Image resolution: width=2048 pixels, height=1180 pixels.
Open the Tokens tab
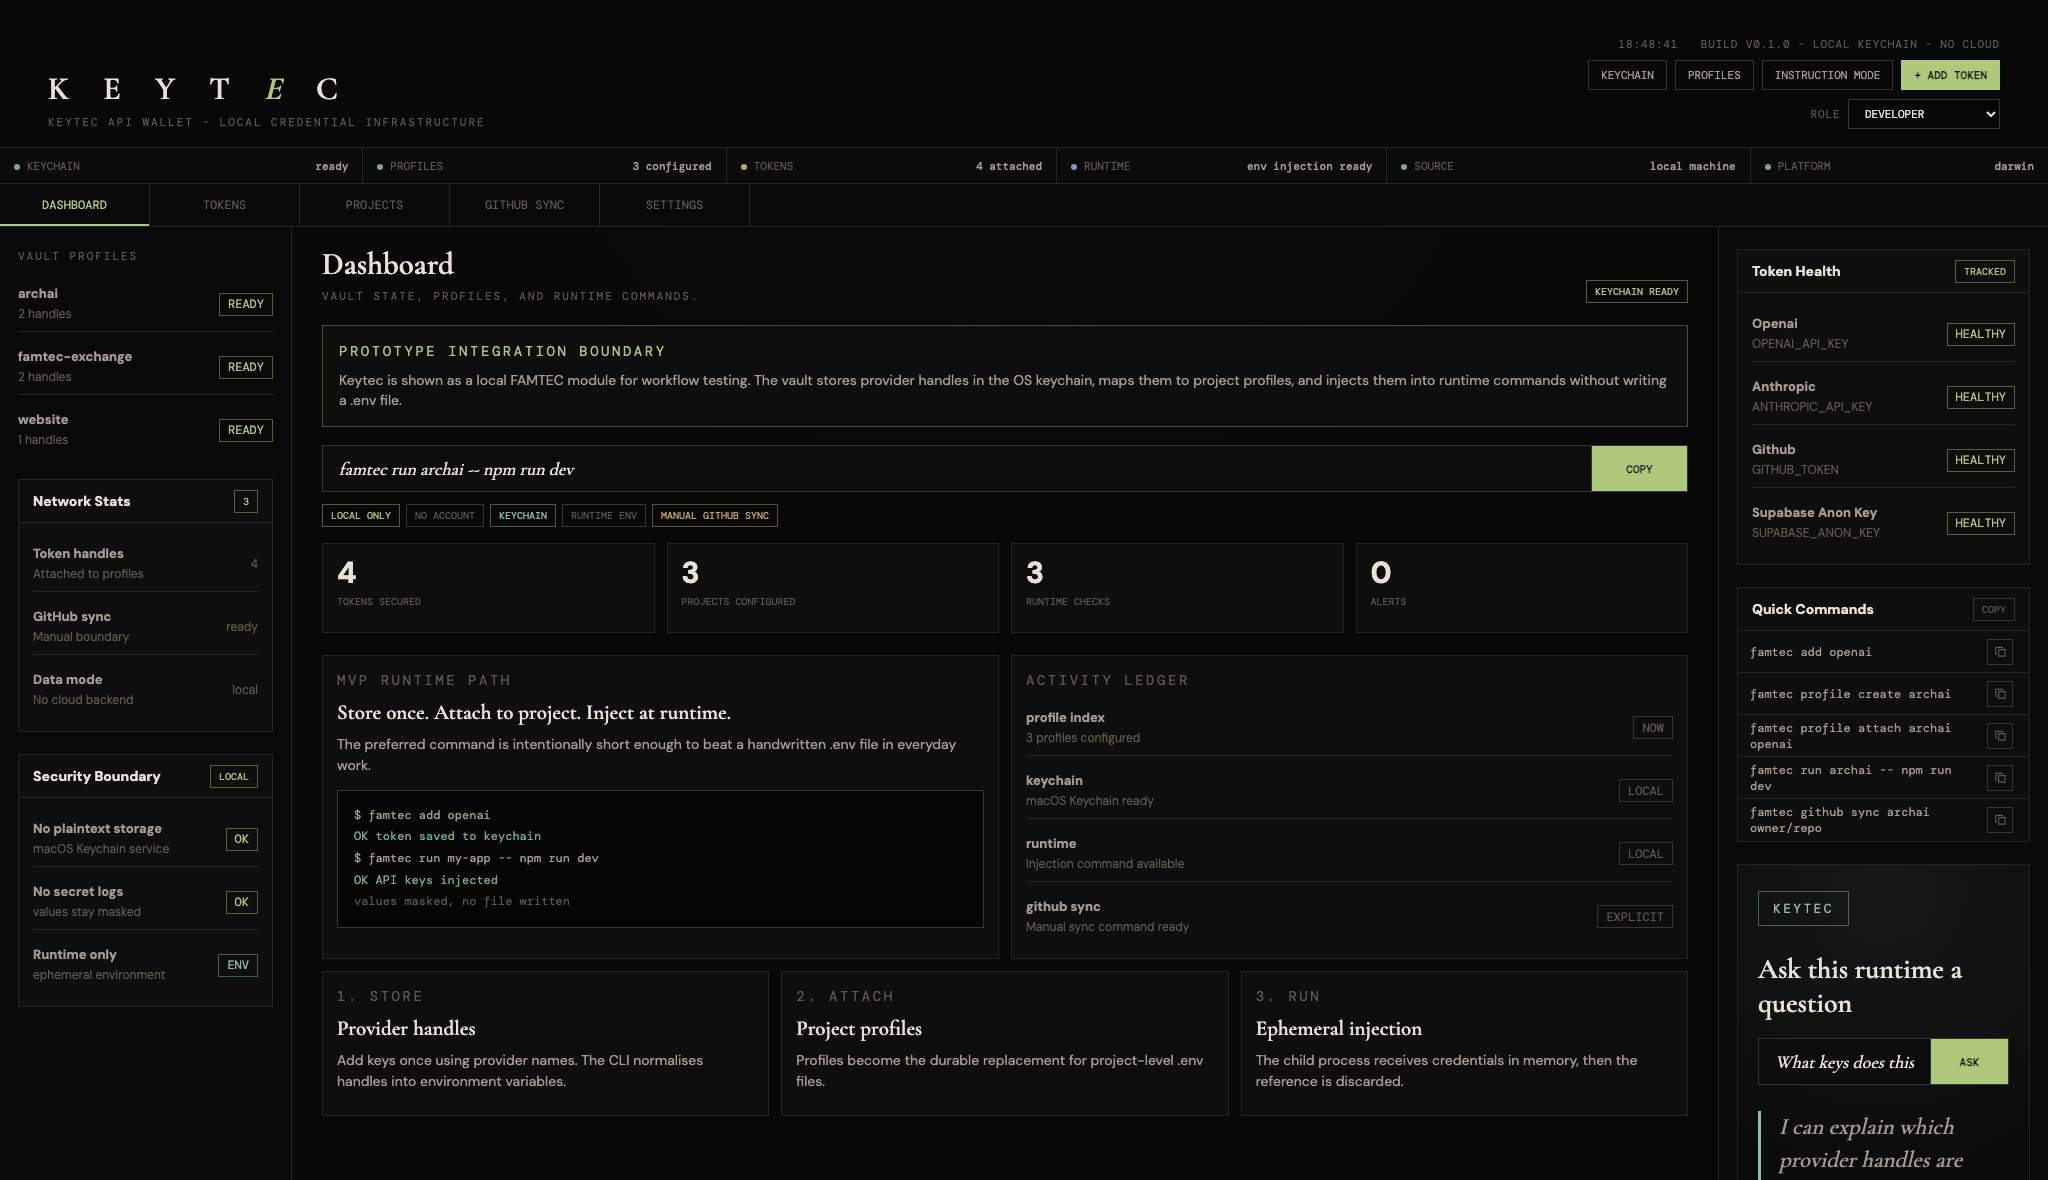click(224, 205)
